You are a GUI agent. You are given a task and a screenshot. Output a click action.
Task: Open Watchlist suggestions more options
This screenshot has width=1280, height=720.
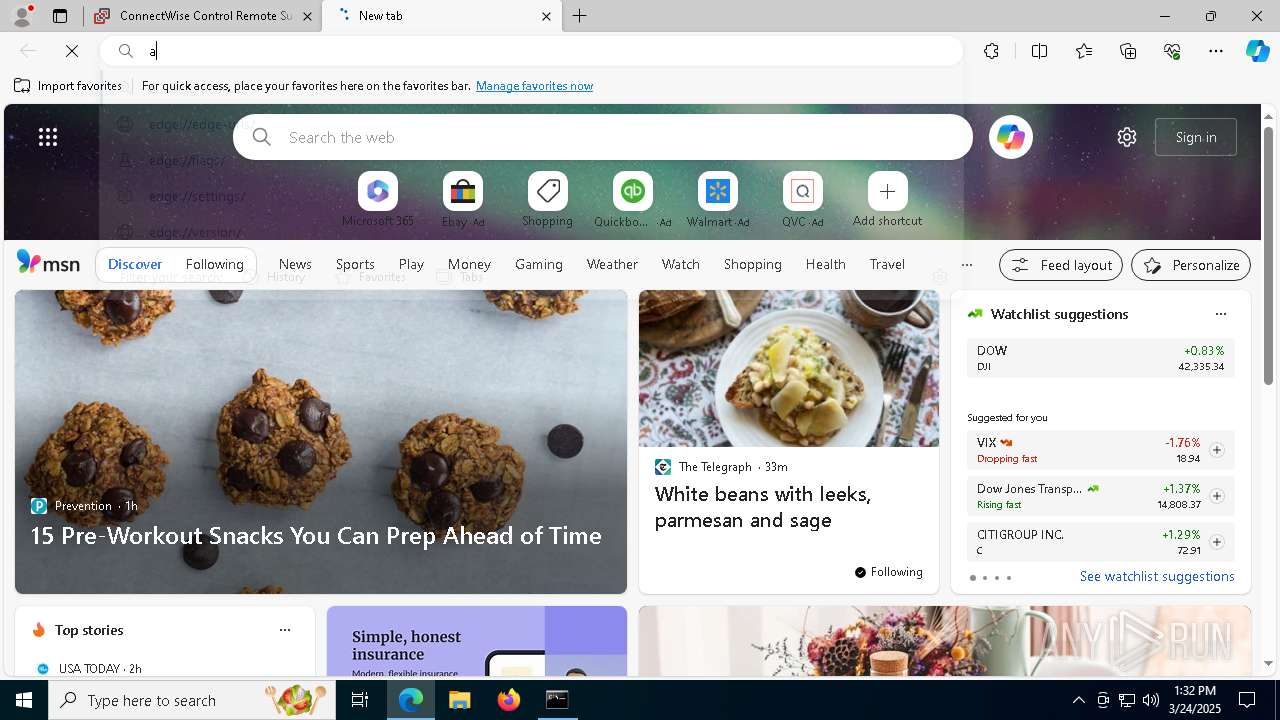coord(1220,314)
